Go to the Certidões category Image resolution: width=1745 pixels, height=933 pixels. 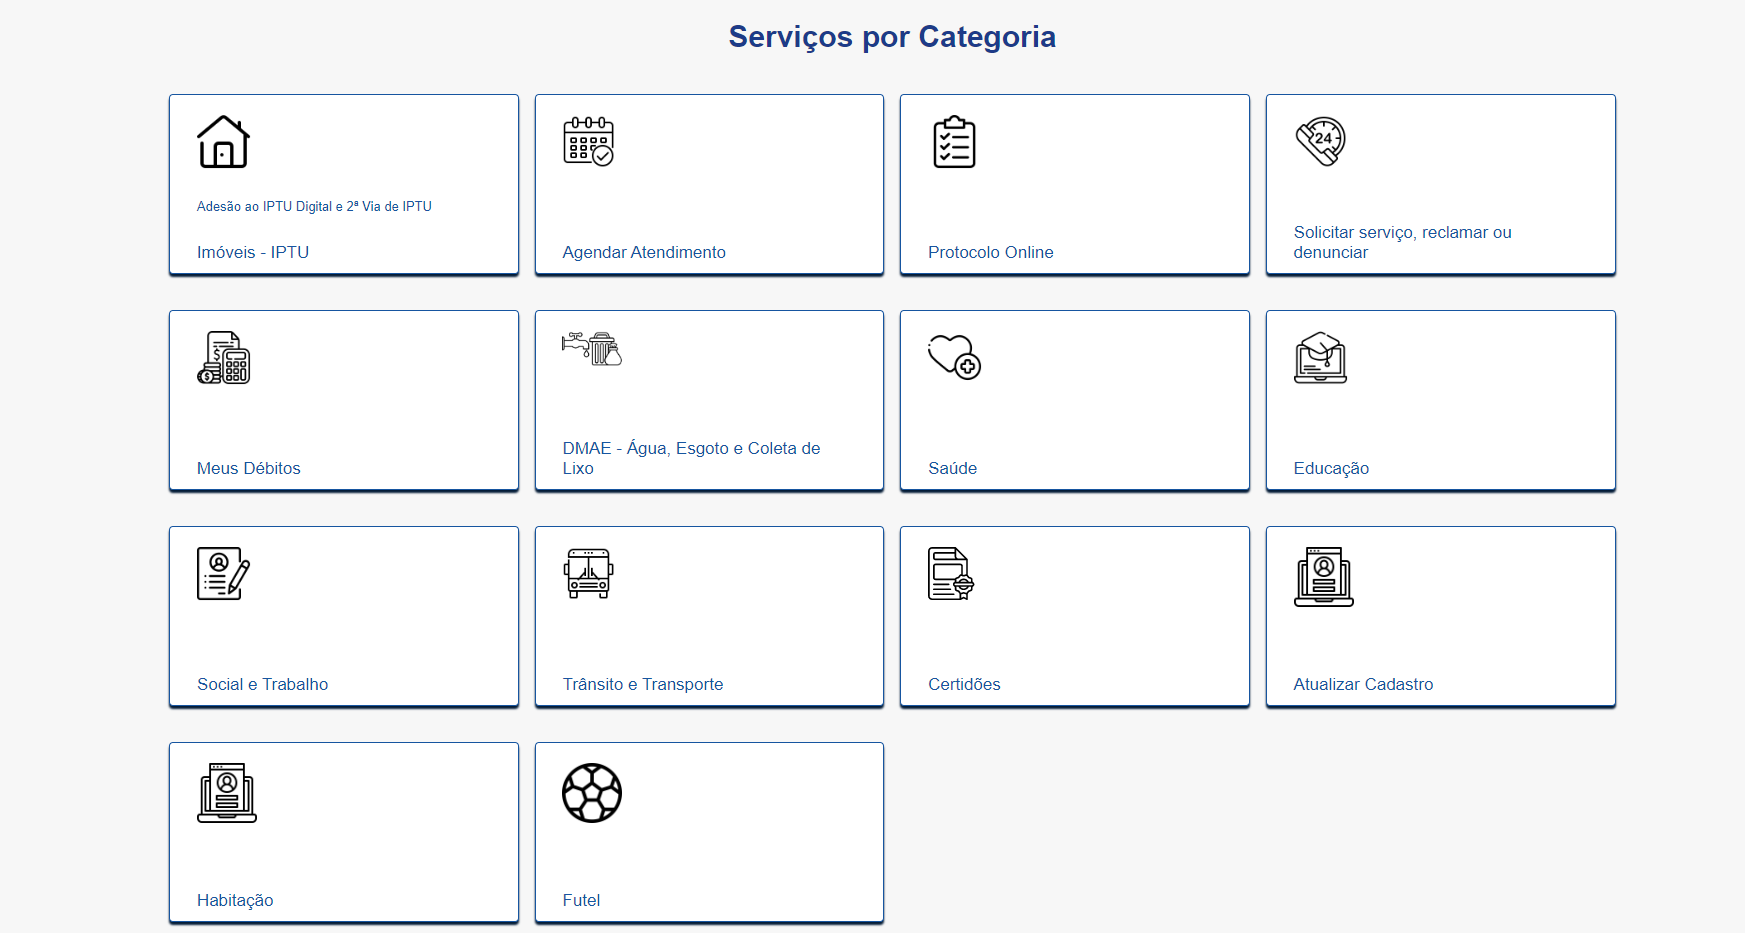coord(964,684)
